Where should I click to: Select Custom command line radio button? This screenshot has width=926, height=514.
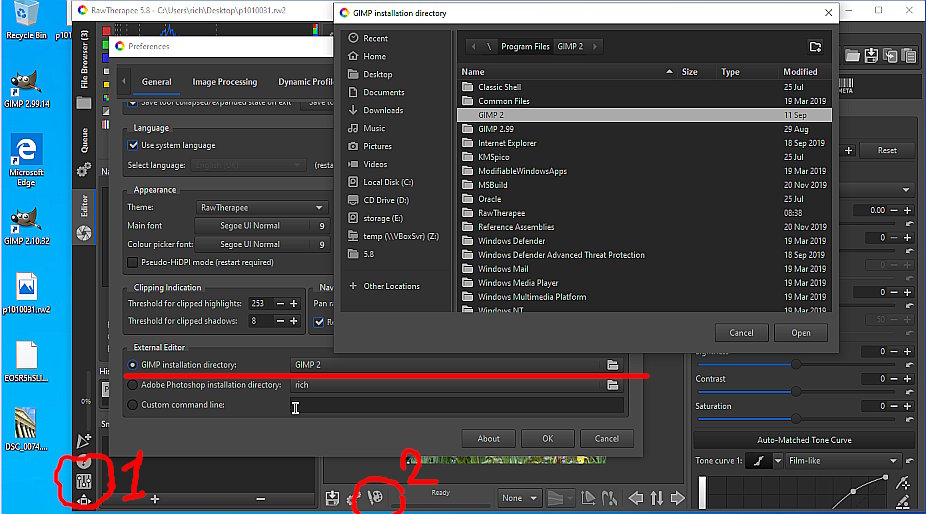coord(132,405)
